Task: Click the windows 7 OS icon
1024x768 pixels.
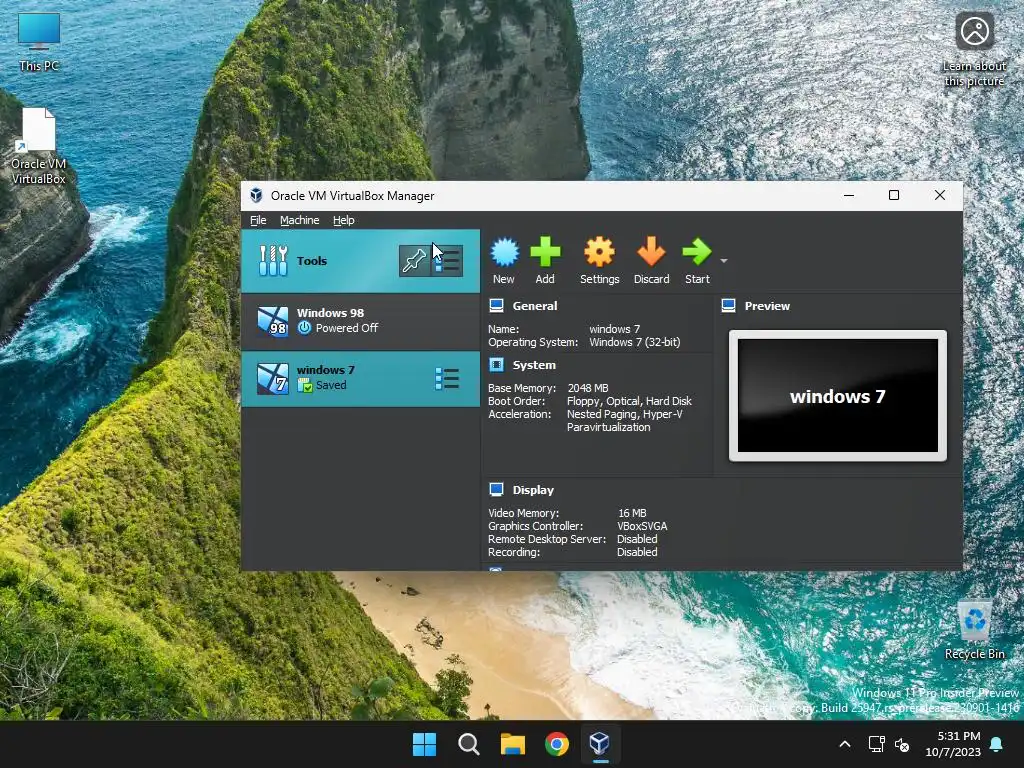Action: pos(272,379)
